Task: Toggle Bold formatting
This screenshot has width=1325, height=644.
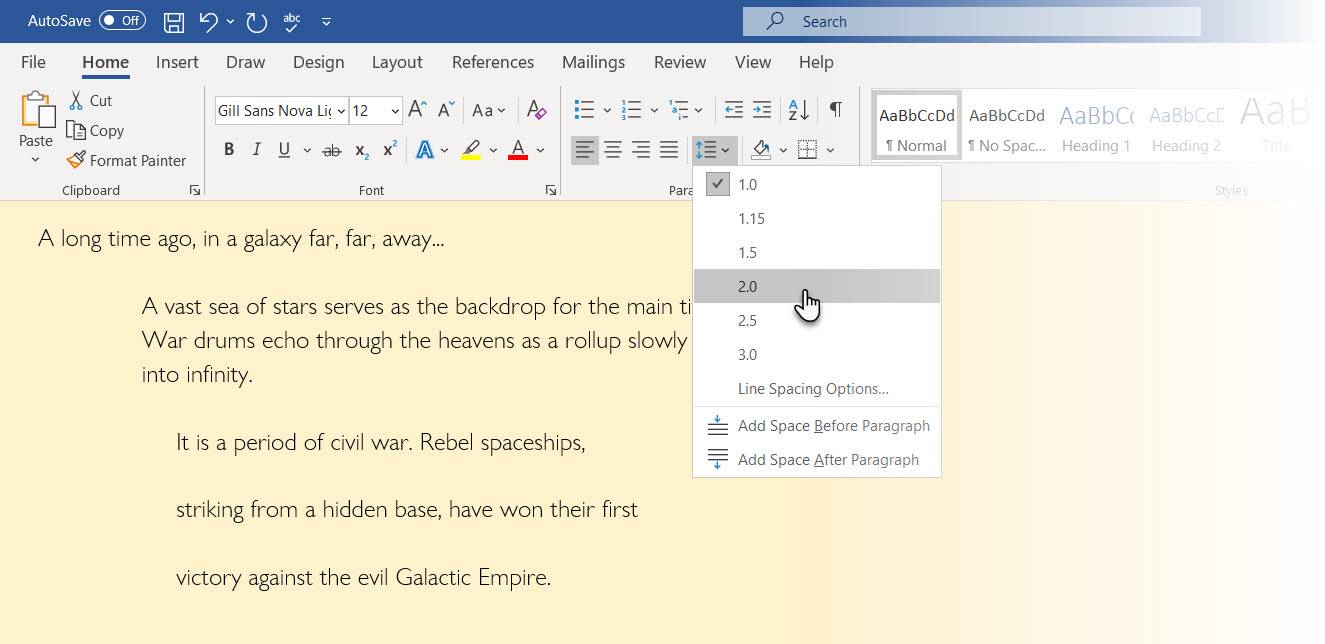Action: 229,150
